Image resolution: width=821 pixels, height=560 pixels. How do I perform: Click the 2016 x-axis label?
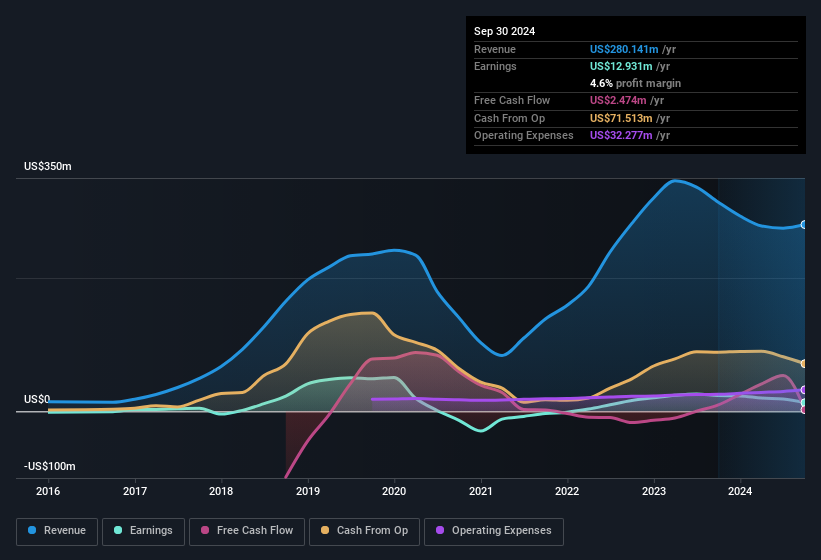pos(48,491)
